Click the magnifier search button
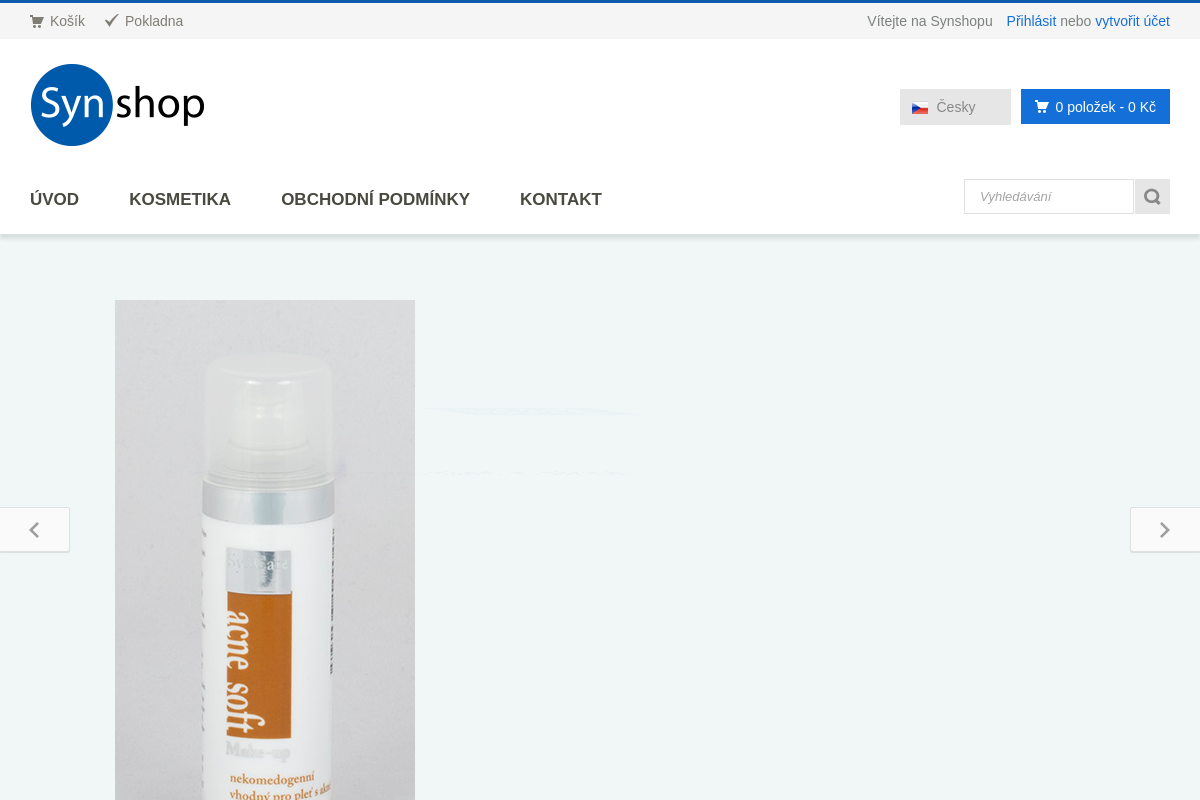The height and width of the screenshot is (800, 1200). coord(1152,197)
